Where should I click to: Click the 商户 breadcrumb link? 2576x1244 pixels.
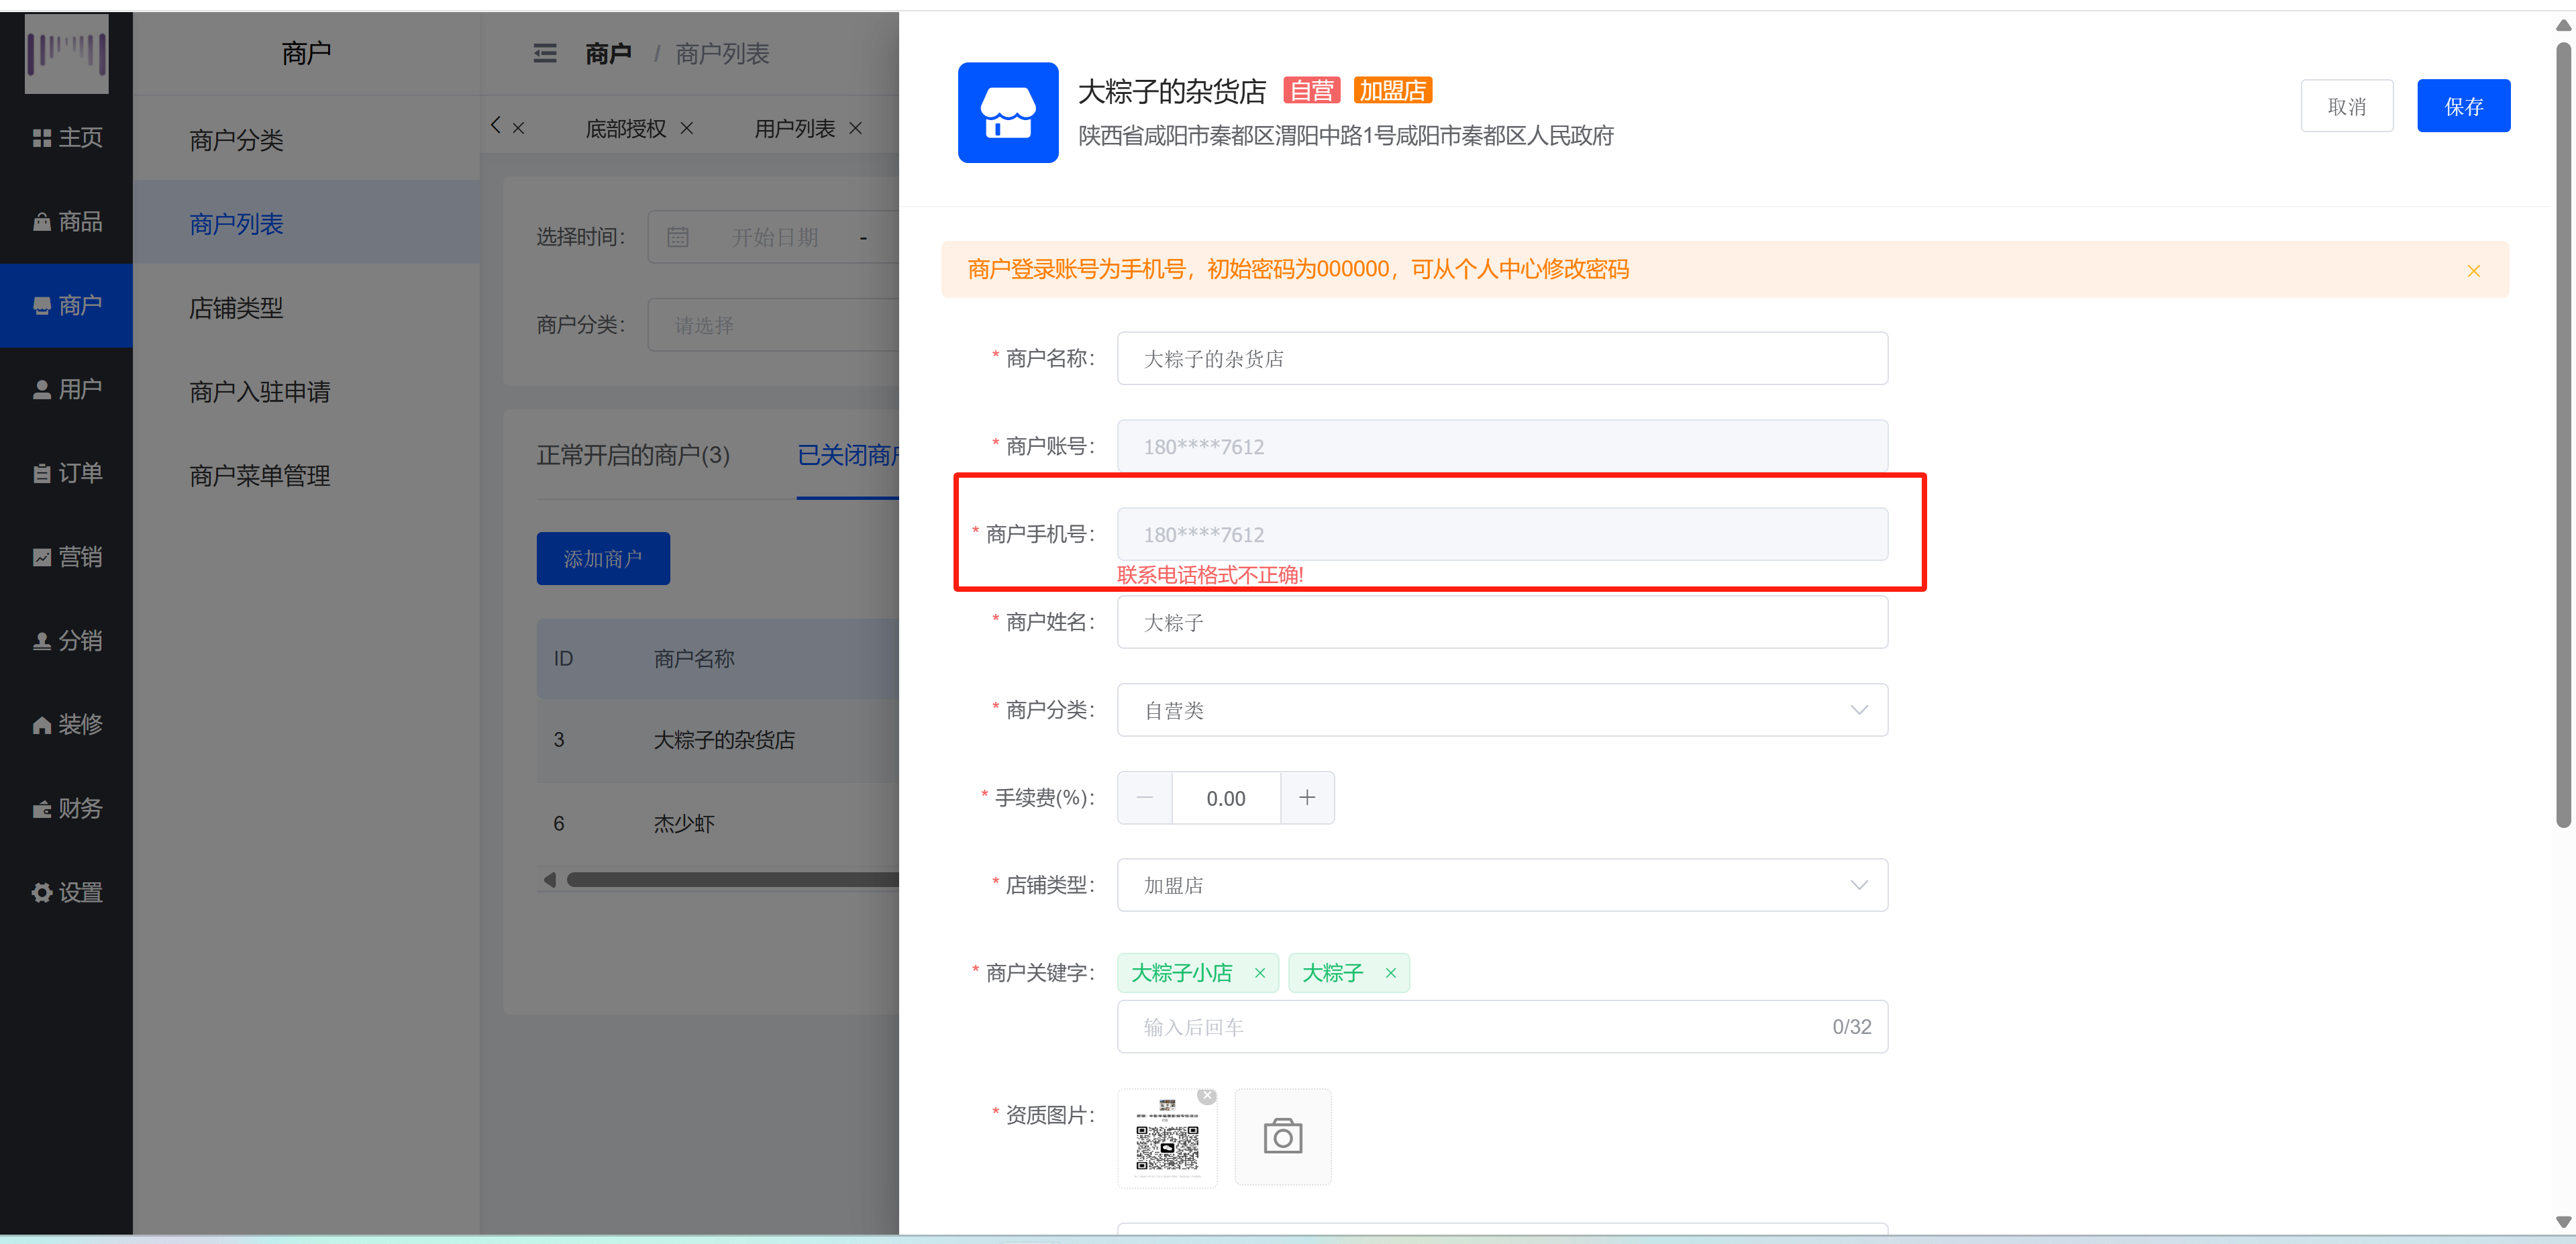pyautogui.click(x=608, y=53)
